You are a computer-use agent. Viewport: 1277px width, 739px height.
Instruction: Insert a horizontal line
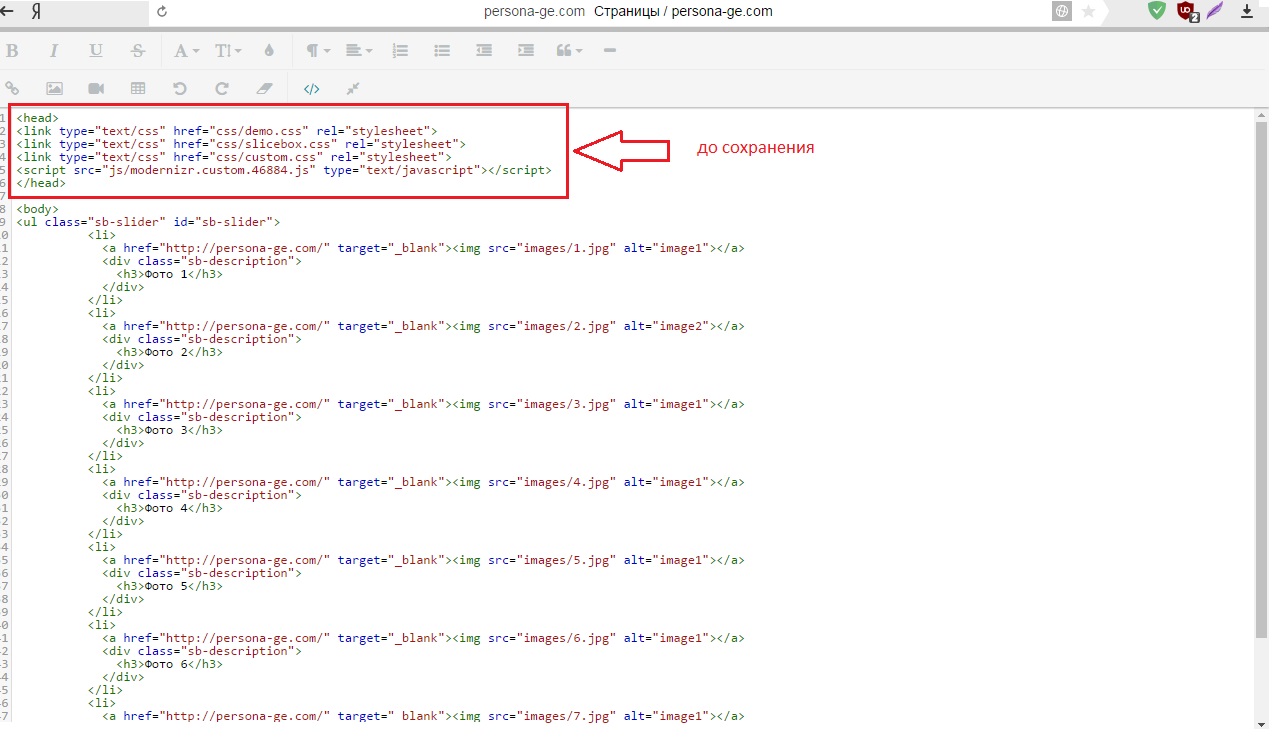point(610,51)
